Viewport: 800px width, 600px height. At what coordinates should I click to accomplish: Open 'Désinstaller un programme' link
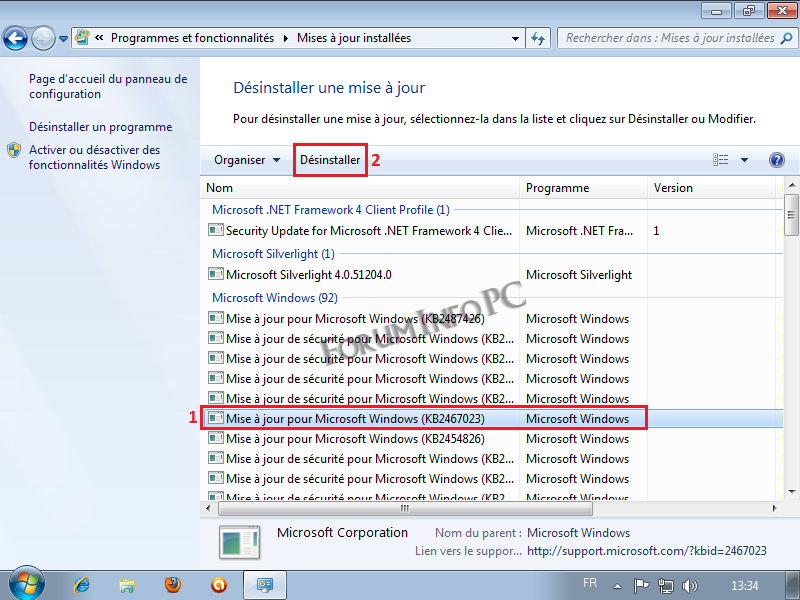[101, 127]
